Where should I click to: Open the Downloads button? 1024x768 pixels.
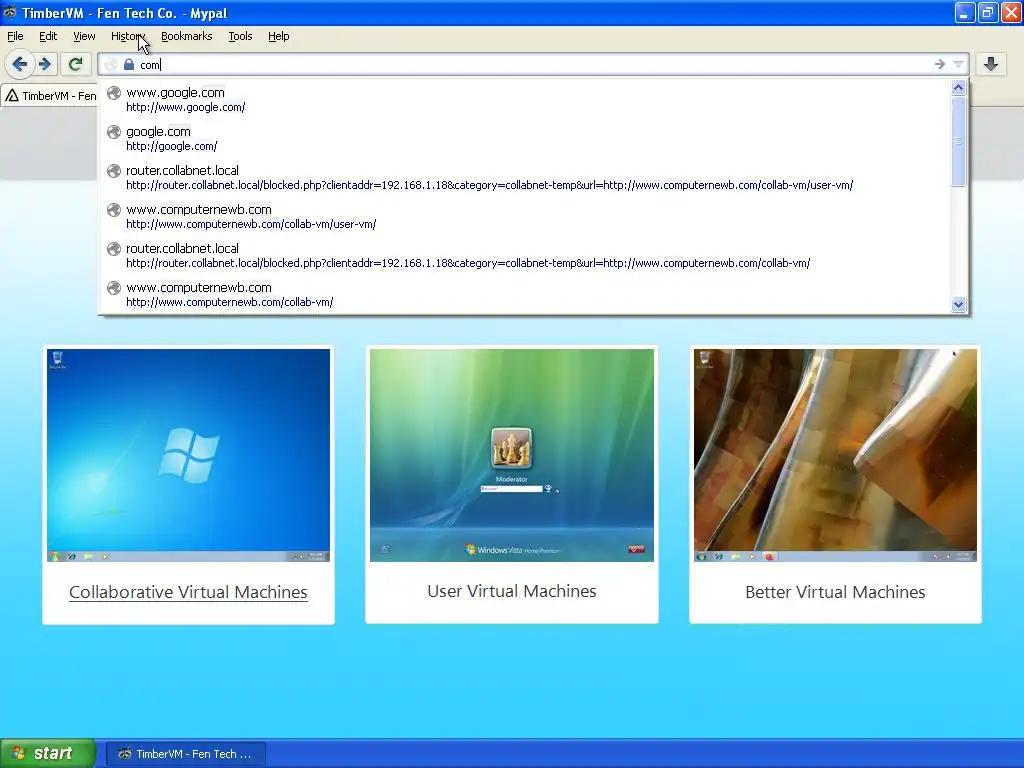click(x=991, y=64)
